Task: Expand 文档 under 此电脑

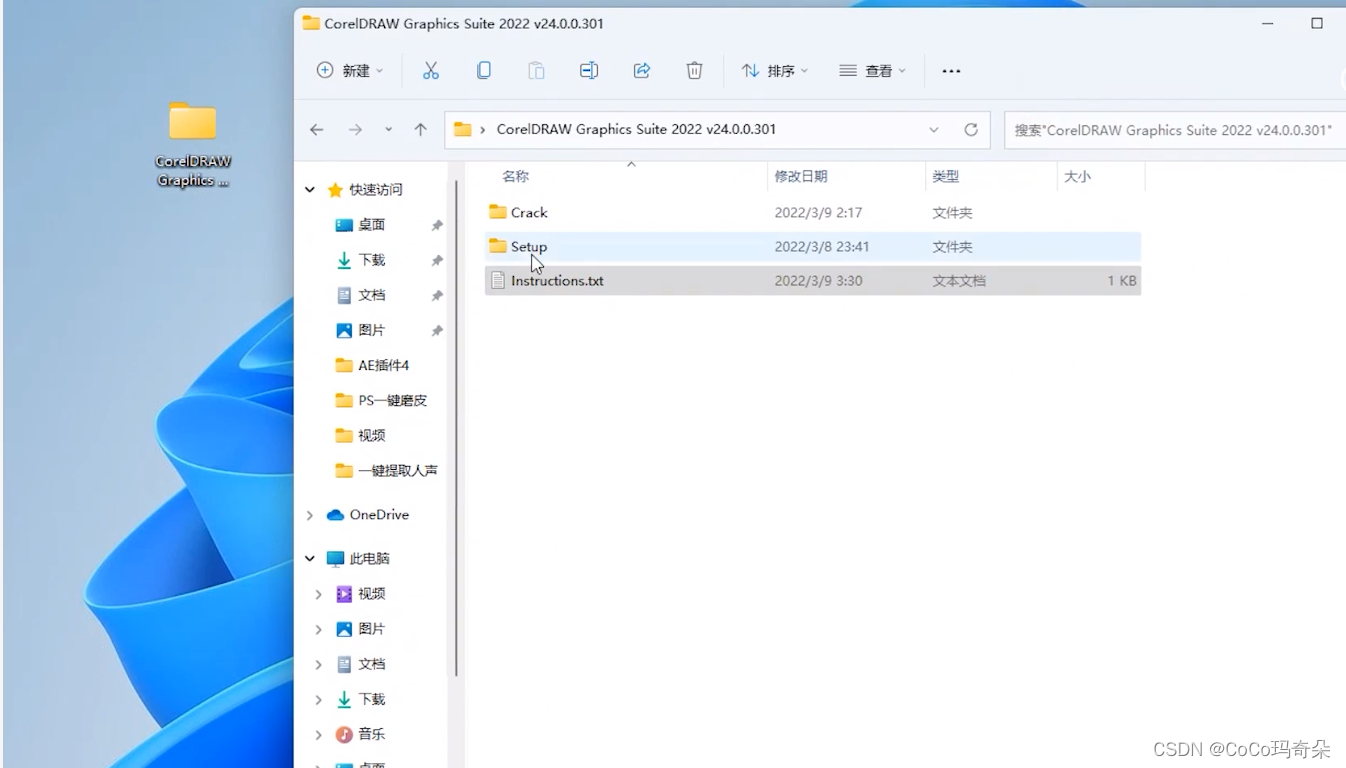Action: pyautogui.click(x=319, y=664)
